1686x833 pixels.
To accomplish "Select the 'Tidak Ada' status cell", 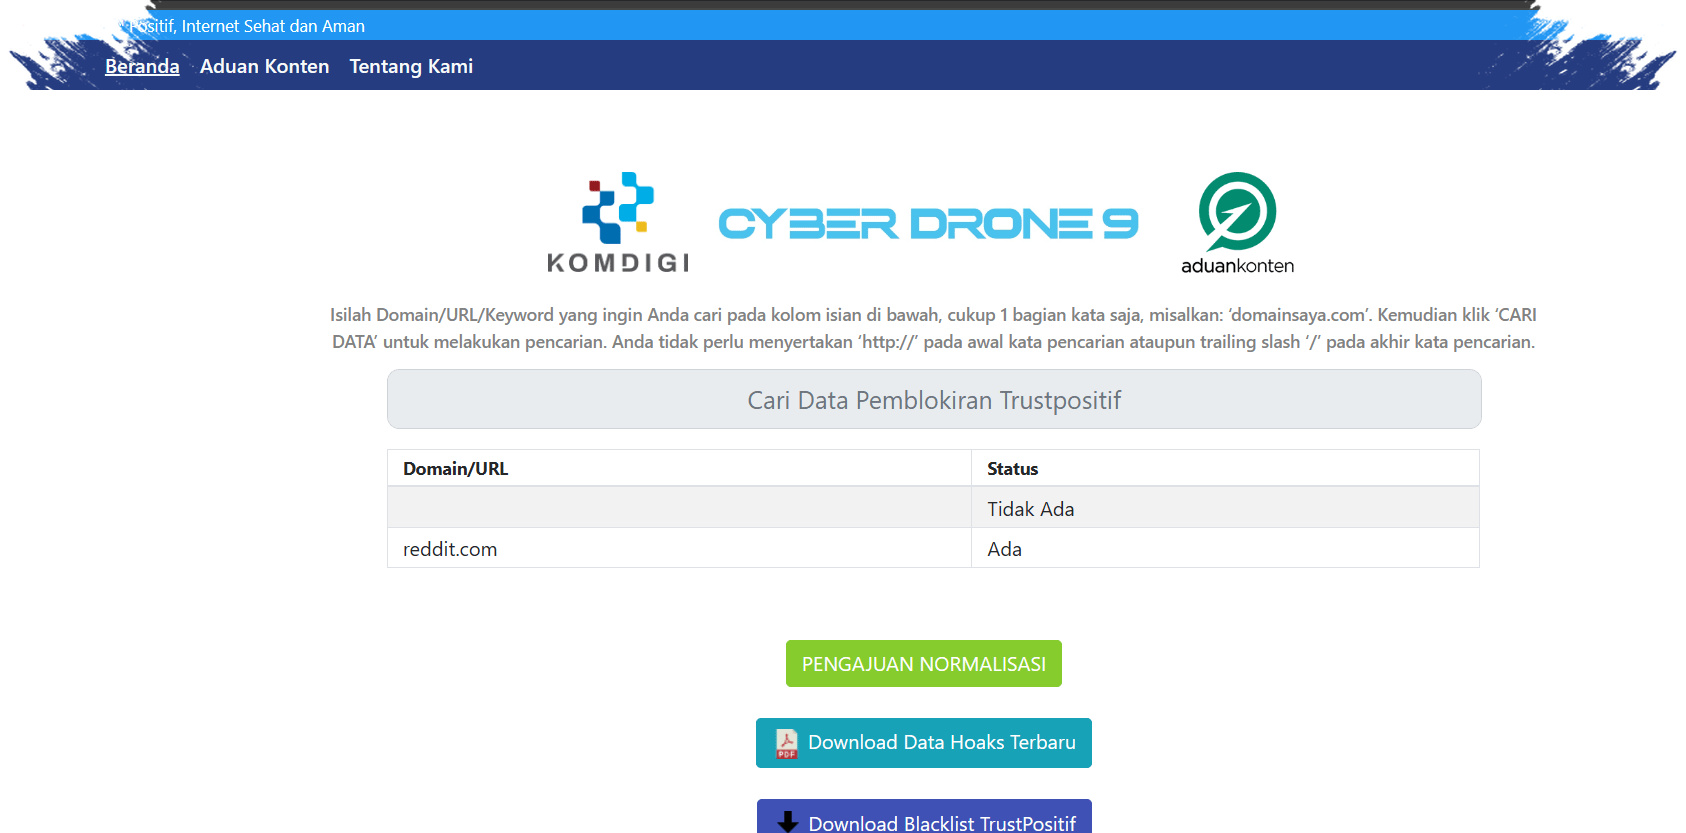I will [x=1225, y=508].
